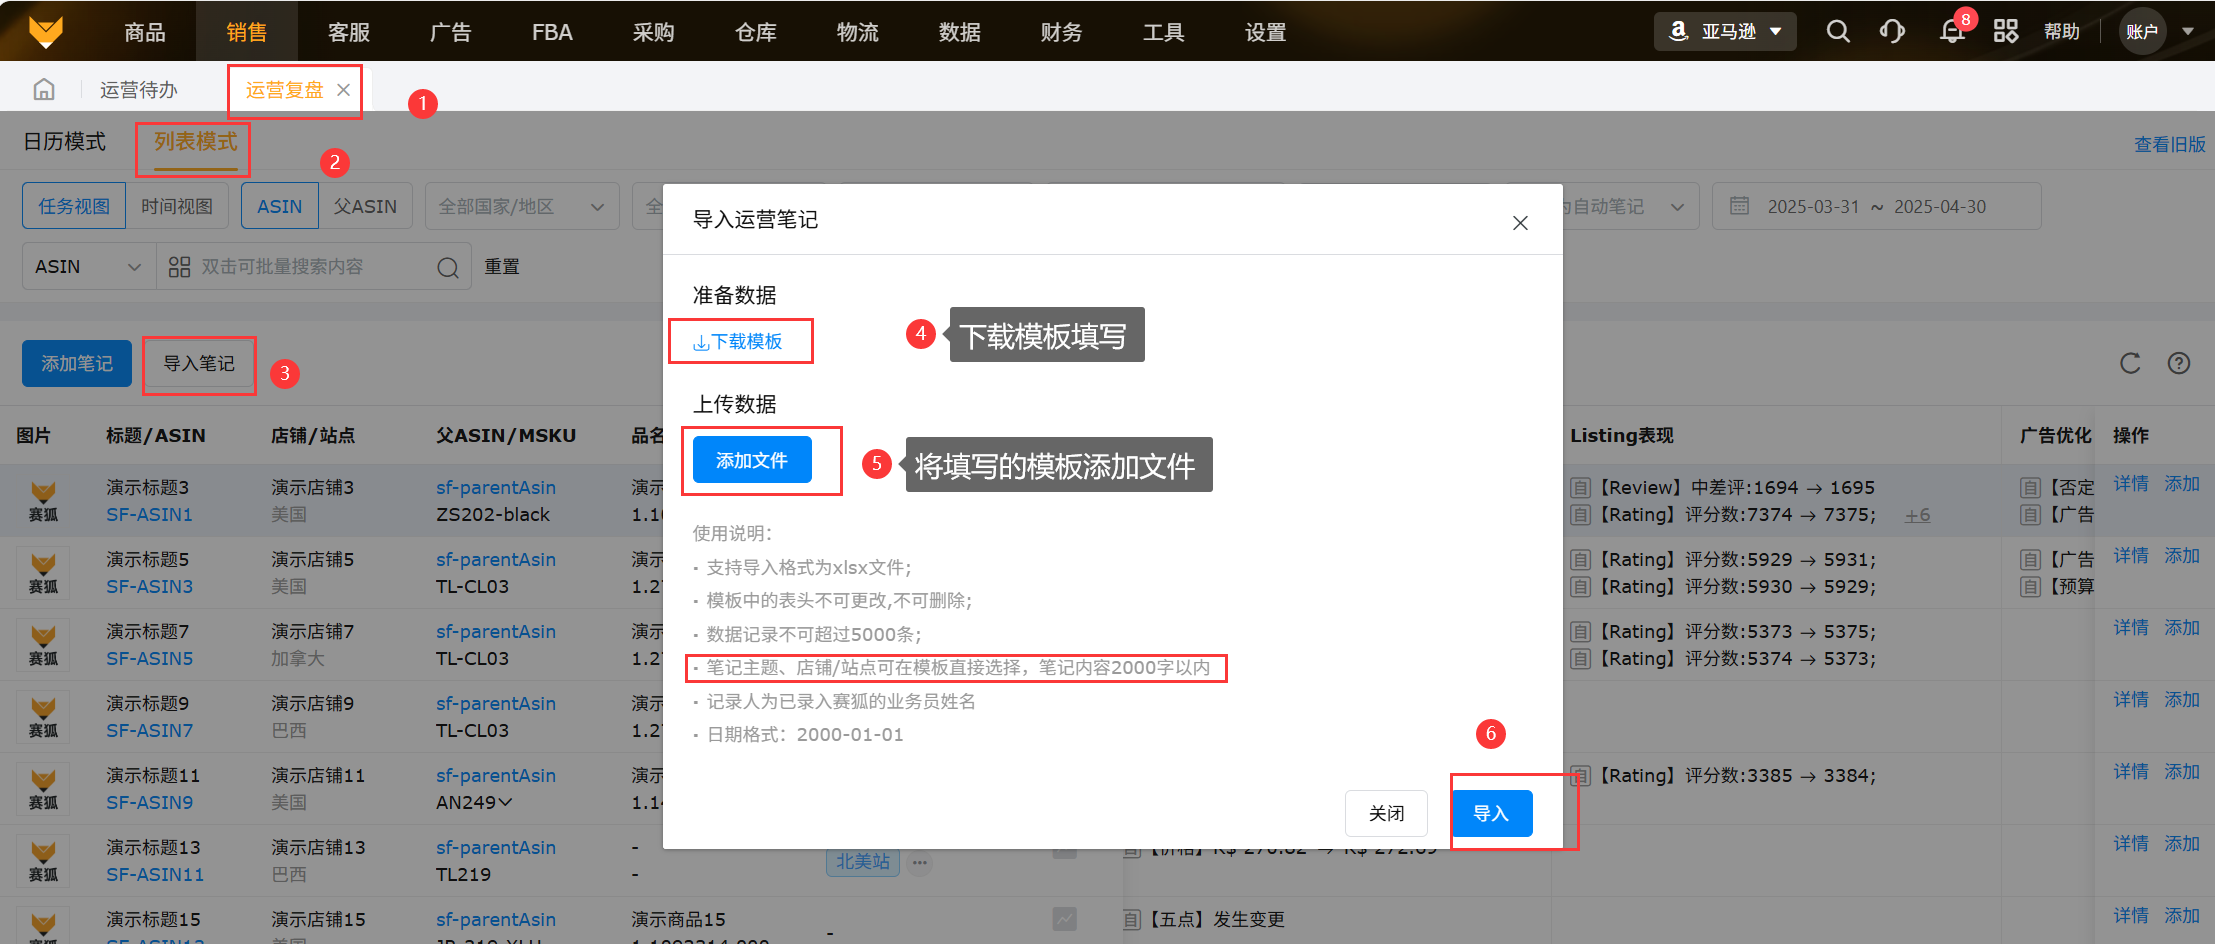The height and width of the screenshot is (944, 2215).
Task: Open the 全部国家/地区 dropdown
Action: [522, 206]
